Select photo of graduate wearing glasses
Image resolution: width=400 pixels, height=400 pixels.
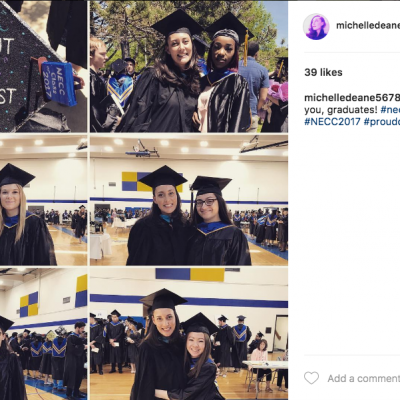189,200
